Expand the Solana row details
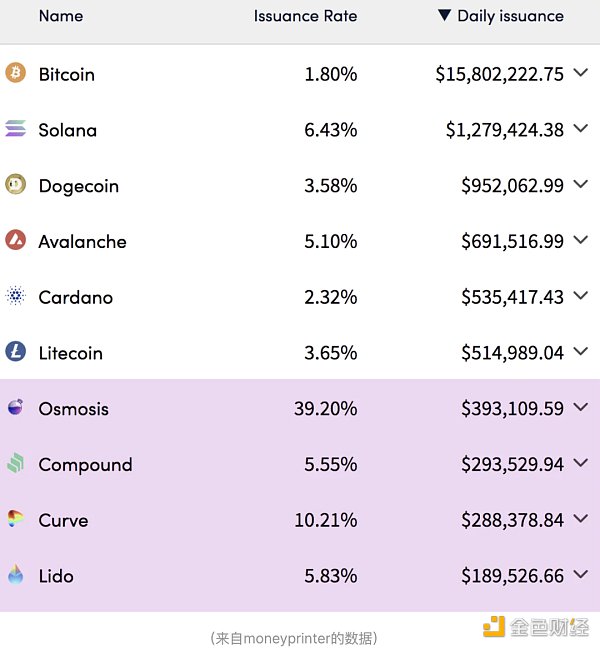Image resolution: width=600 pixels, height=648 pixels. [x=581, y=129]
